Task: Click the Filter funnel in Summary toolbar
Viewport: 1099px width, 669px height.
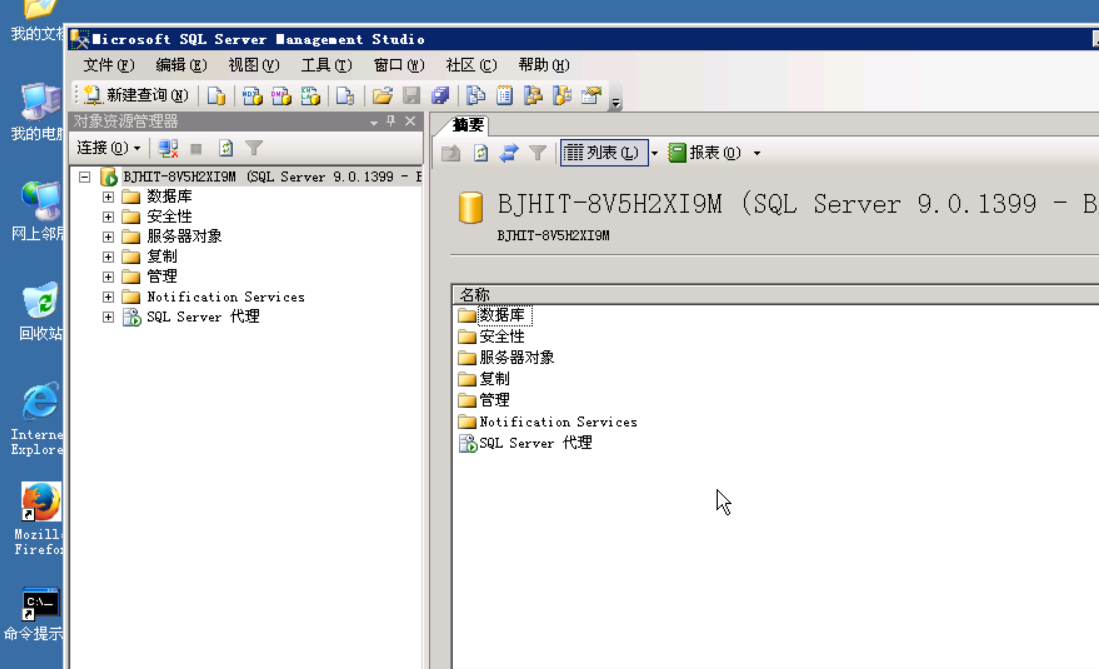Action: coord(538,153)
